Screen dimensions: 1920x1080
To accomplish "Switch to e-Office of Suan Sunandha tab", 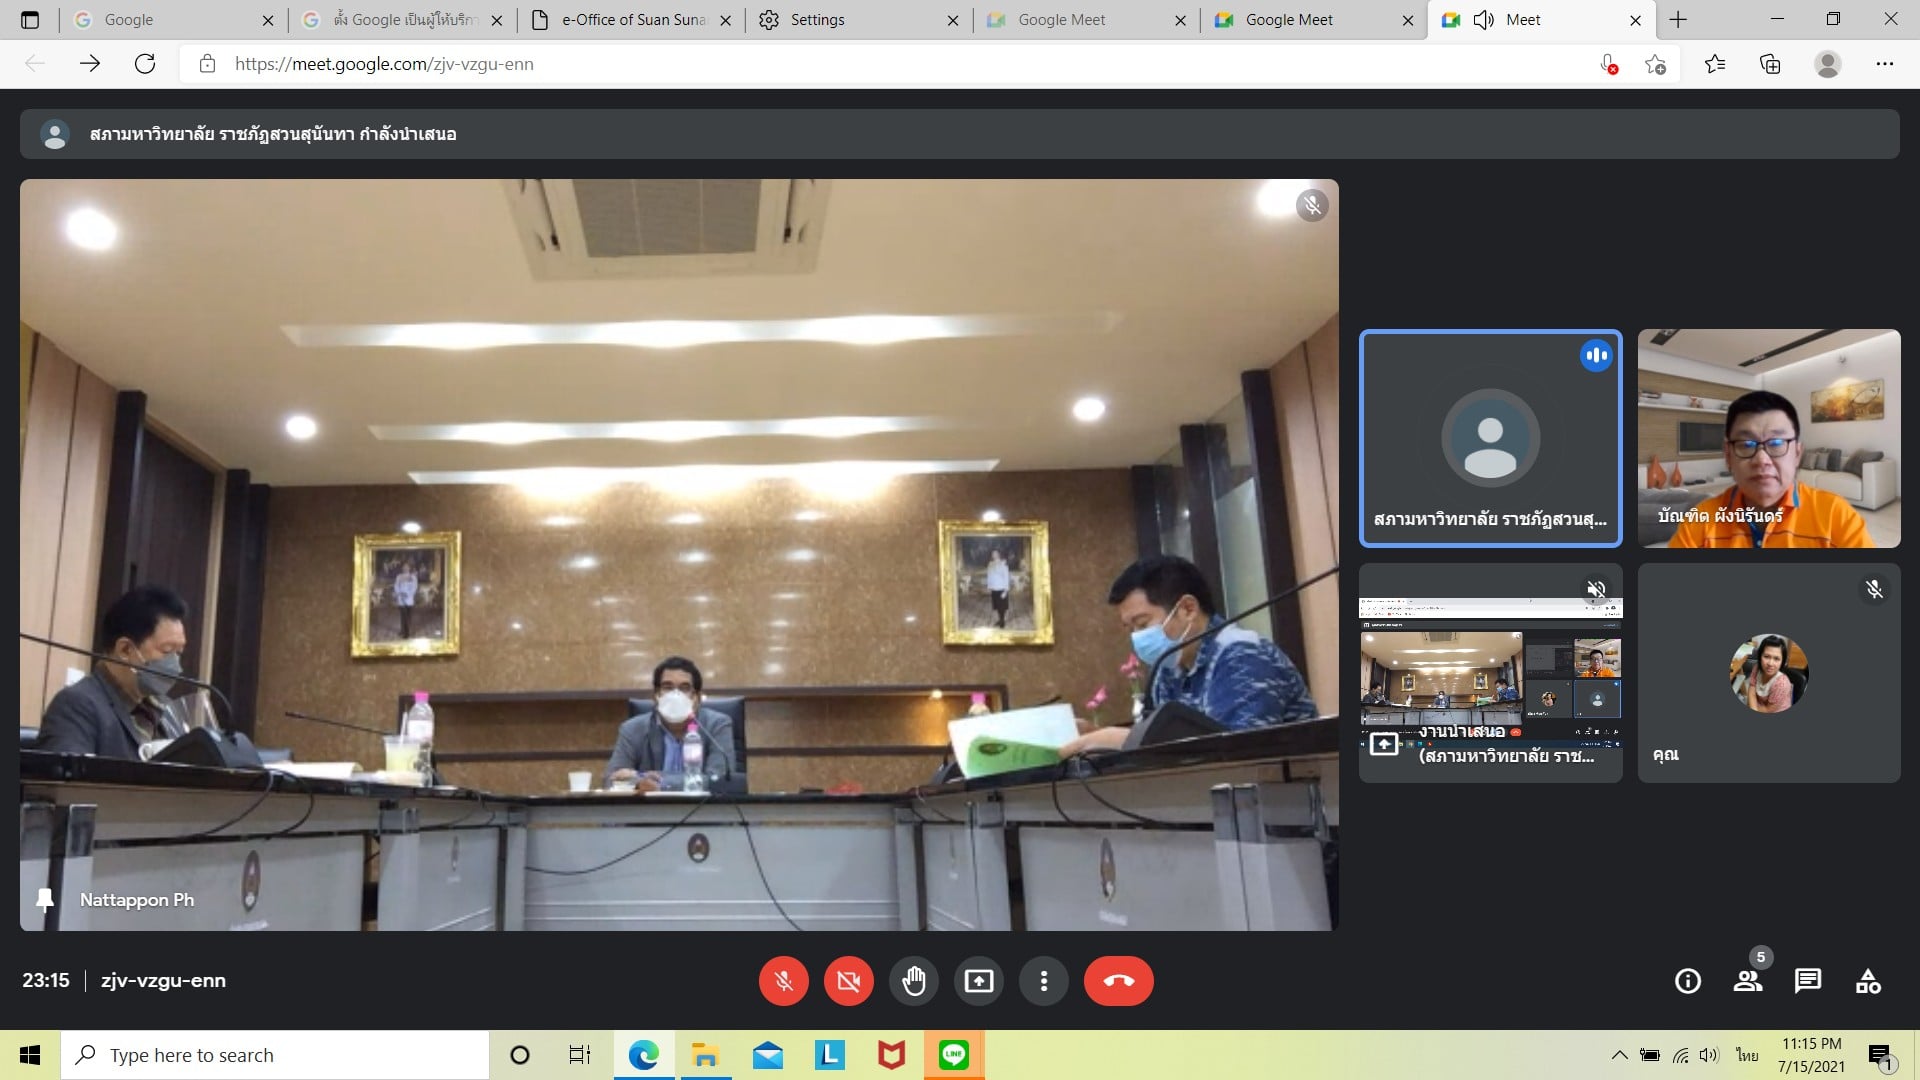I will coord(632,20).
